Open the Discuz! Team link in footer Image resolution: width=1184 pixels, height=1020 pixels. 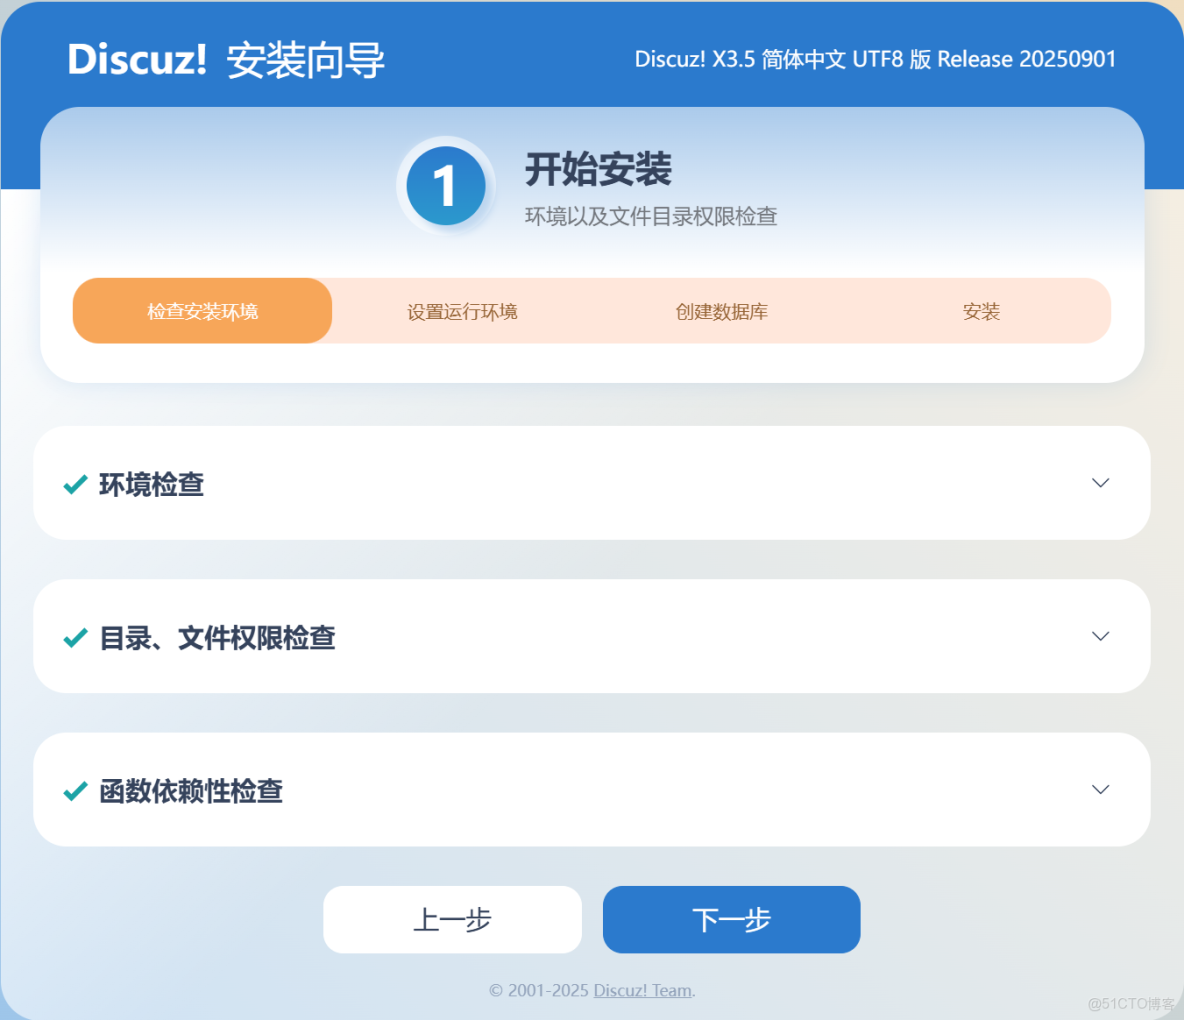click(x=642, y=990)
